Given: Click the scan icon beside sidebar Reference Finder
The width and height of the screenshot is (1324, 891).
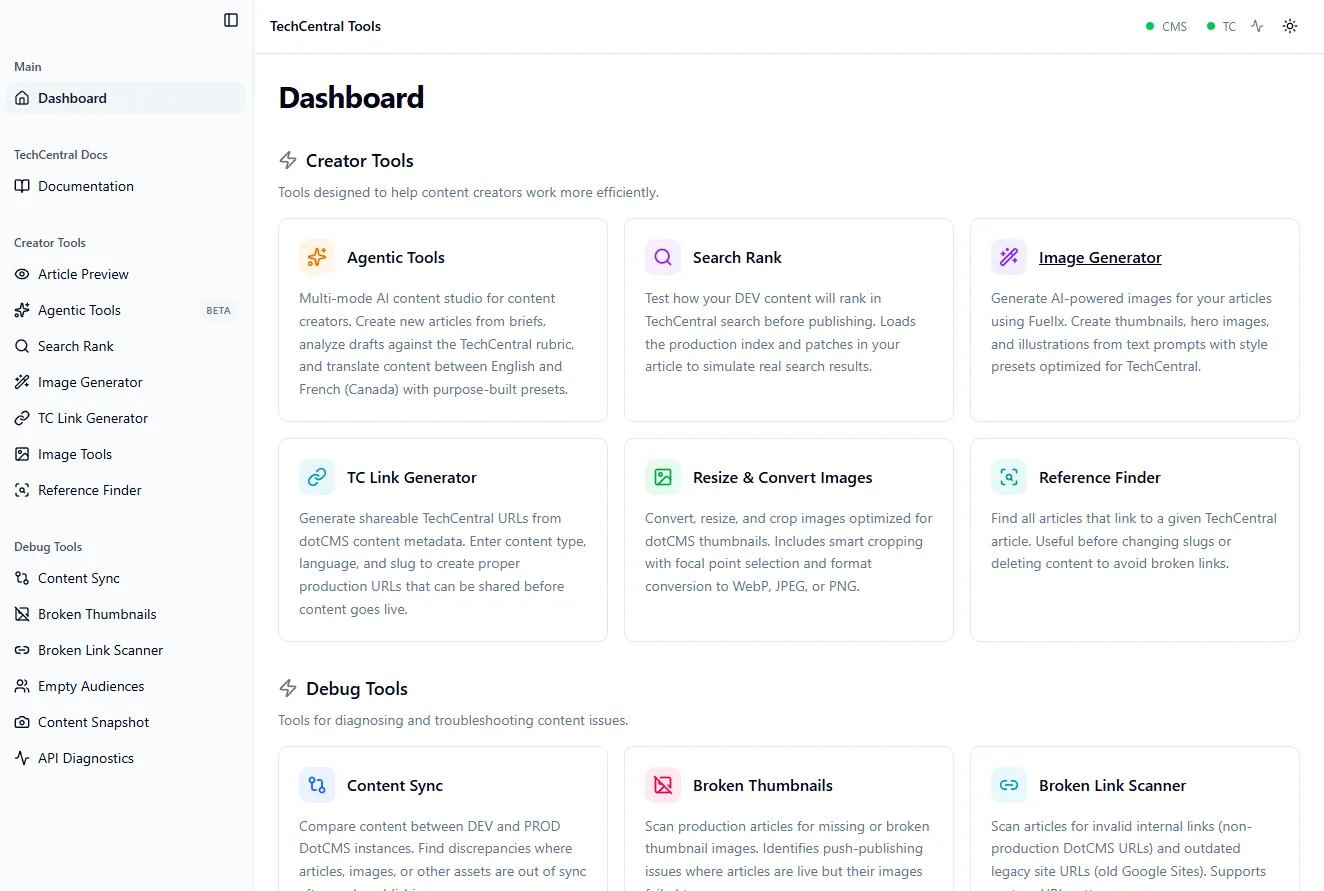Looking at the screenshot, I should [x=22, y=490].
